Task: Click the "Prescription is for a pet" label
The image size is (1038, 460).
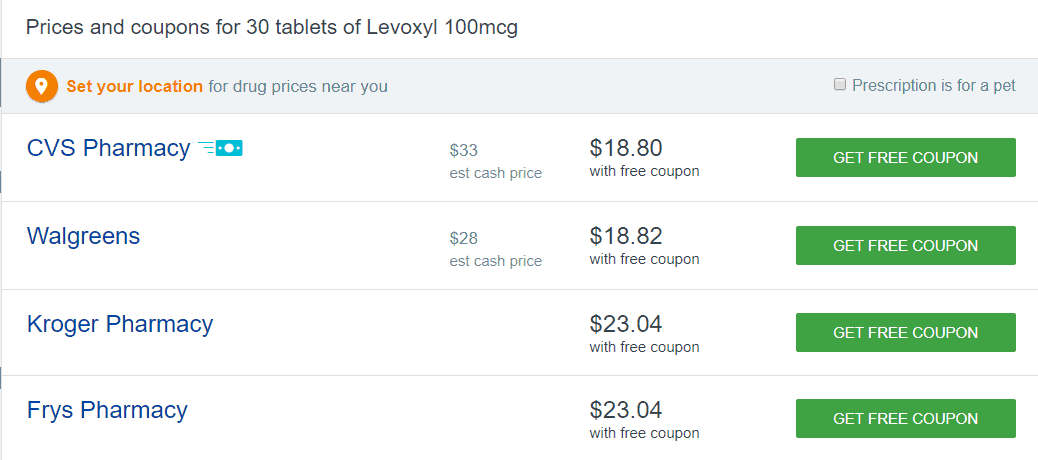Action: tap(933, 85)
